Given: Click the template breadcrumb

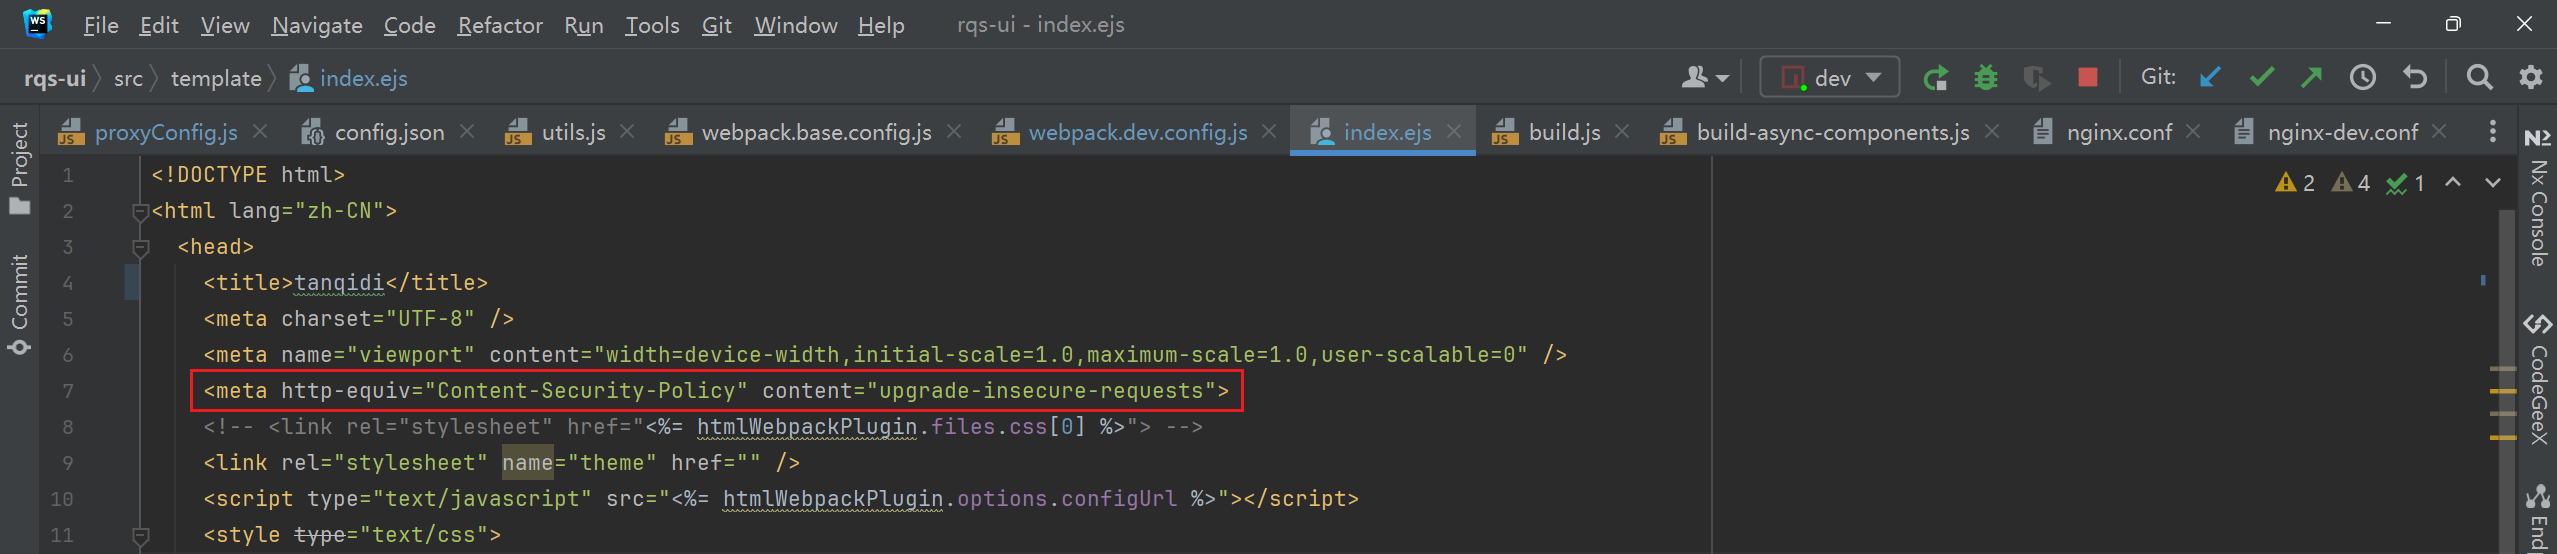Looking at the screenshot, I should [x=216, y=78].
